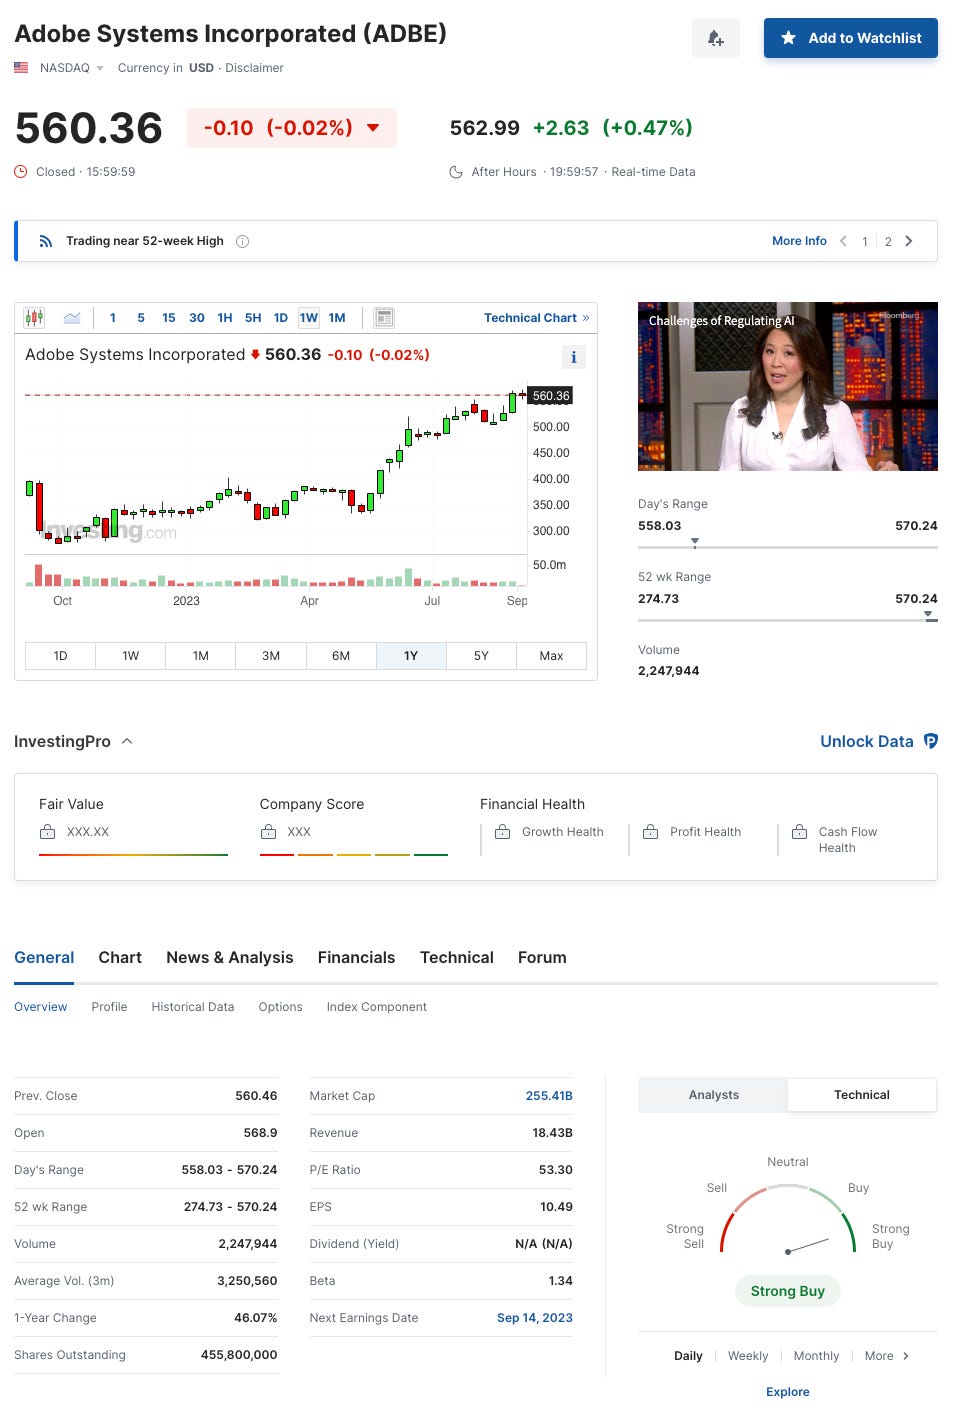This screenshot has height=1412, width=954.
Task: Switch to area chart type icon
Action: tap(72, 318)
